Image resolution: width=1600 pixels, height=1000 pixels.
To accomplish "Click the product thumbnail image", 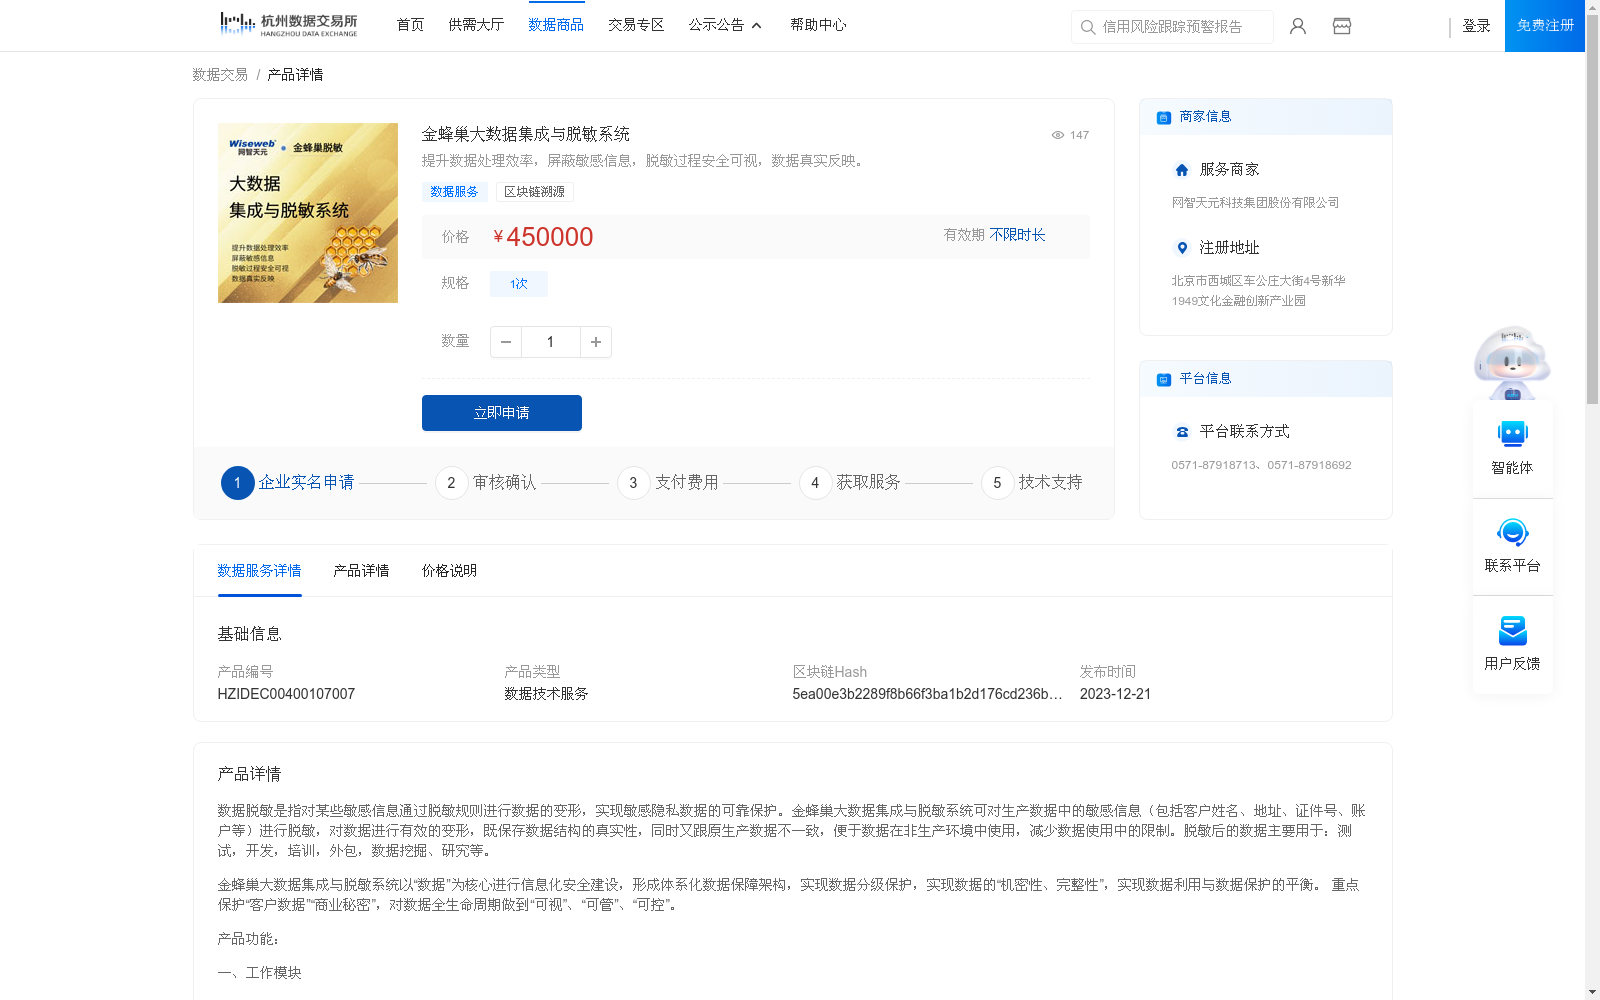I will pos(308,213).
